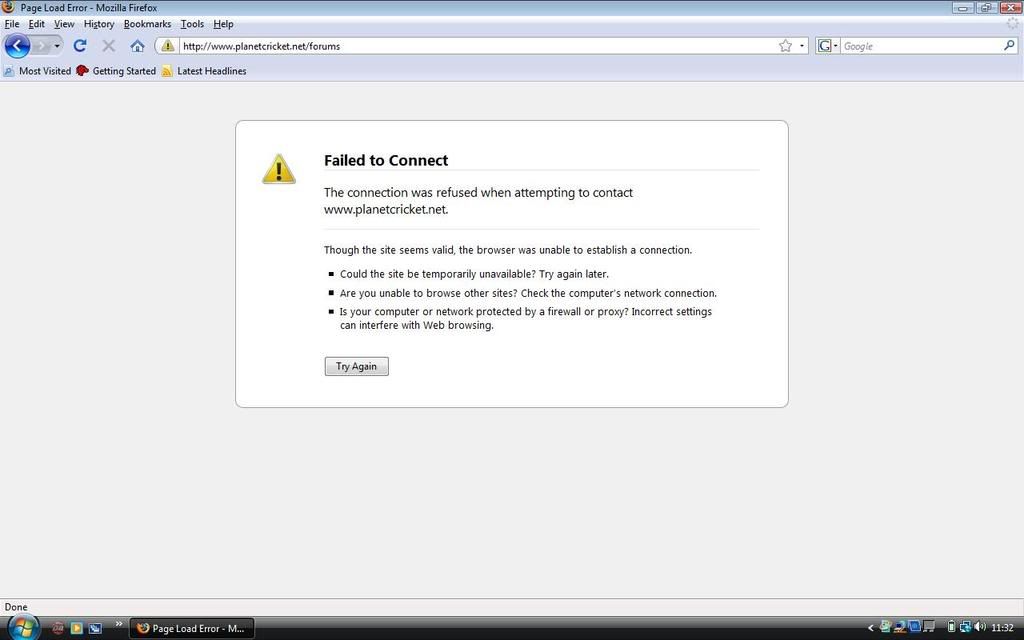
Task: Click the text 'www.planetcricket.net.' in error message
Action: point(386,210)
